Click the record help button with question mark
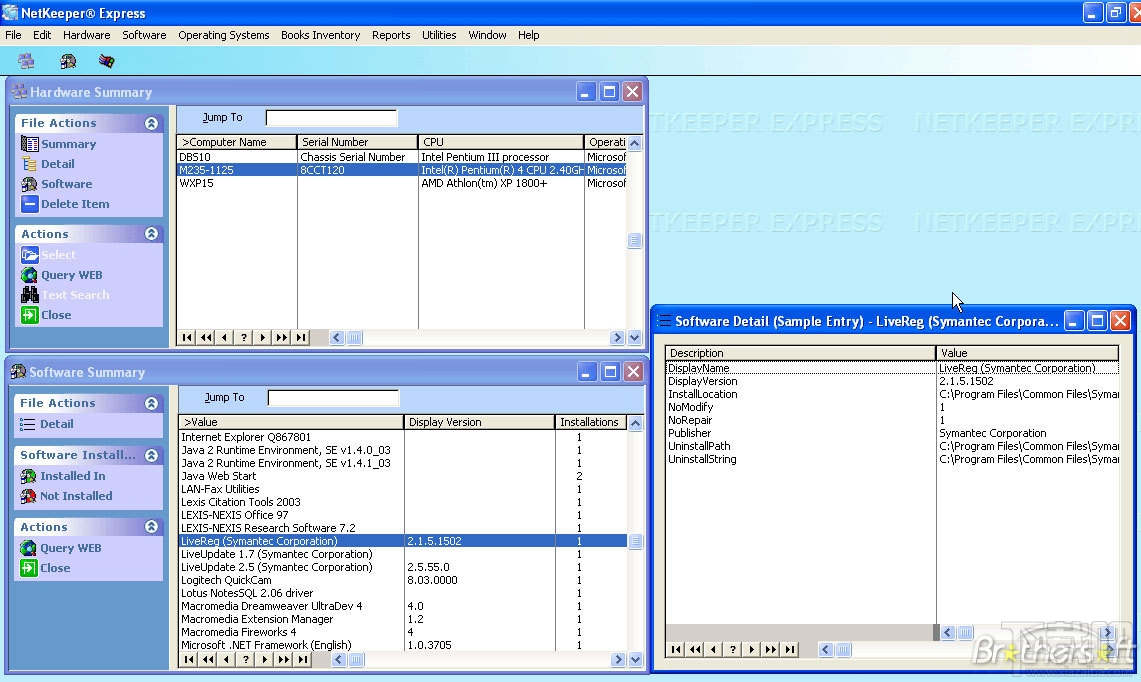This screenshot has height=682, width=1141. click(732, 649)
